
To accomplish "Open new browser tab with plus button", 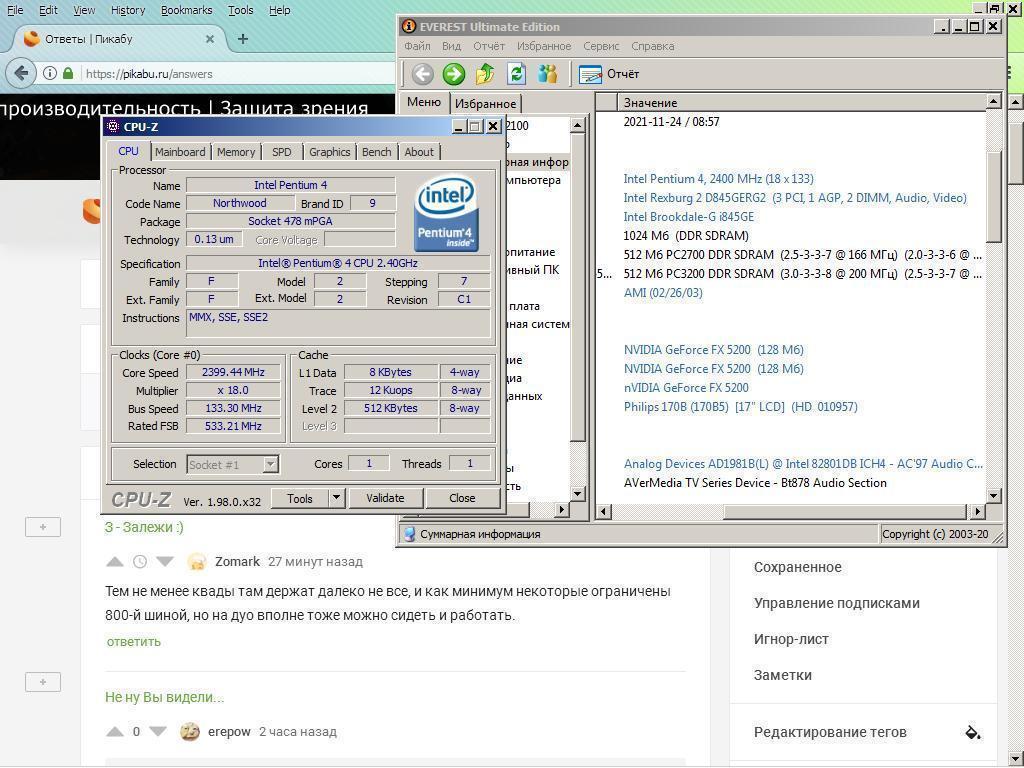I will tap(242, 39).
